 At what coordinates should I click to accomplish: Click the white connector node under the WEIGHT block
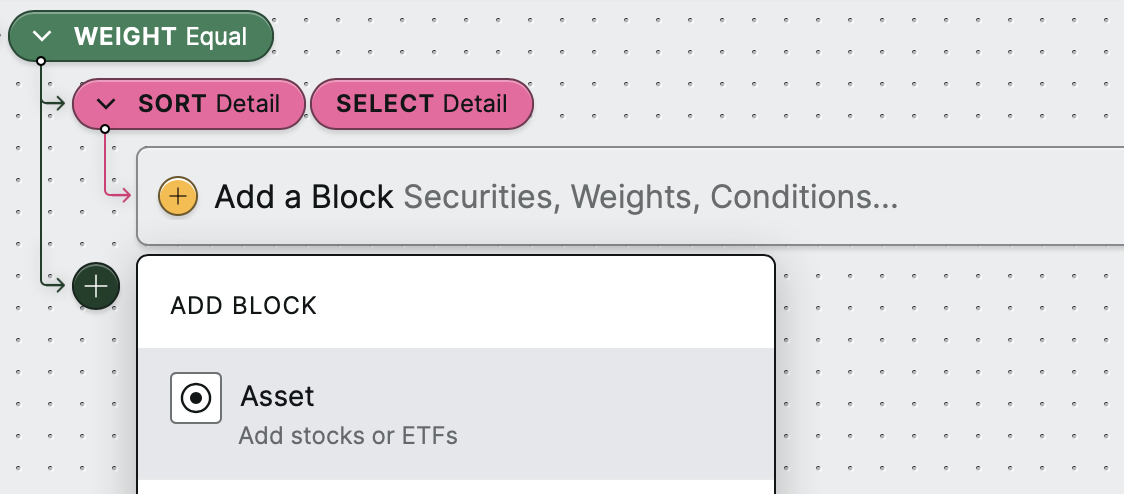coord(41,61)
